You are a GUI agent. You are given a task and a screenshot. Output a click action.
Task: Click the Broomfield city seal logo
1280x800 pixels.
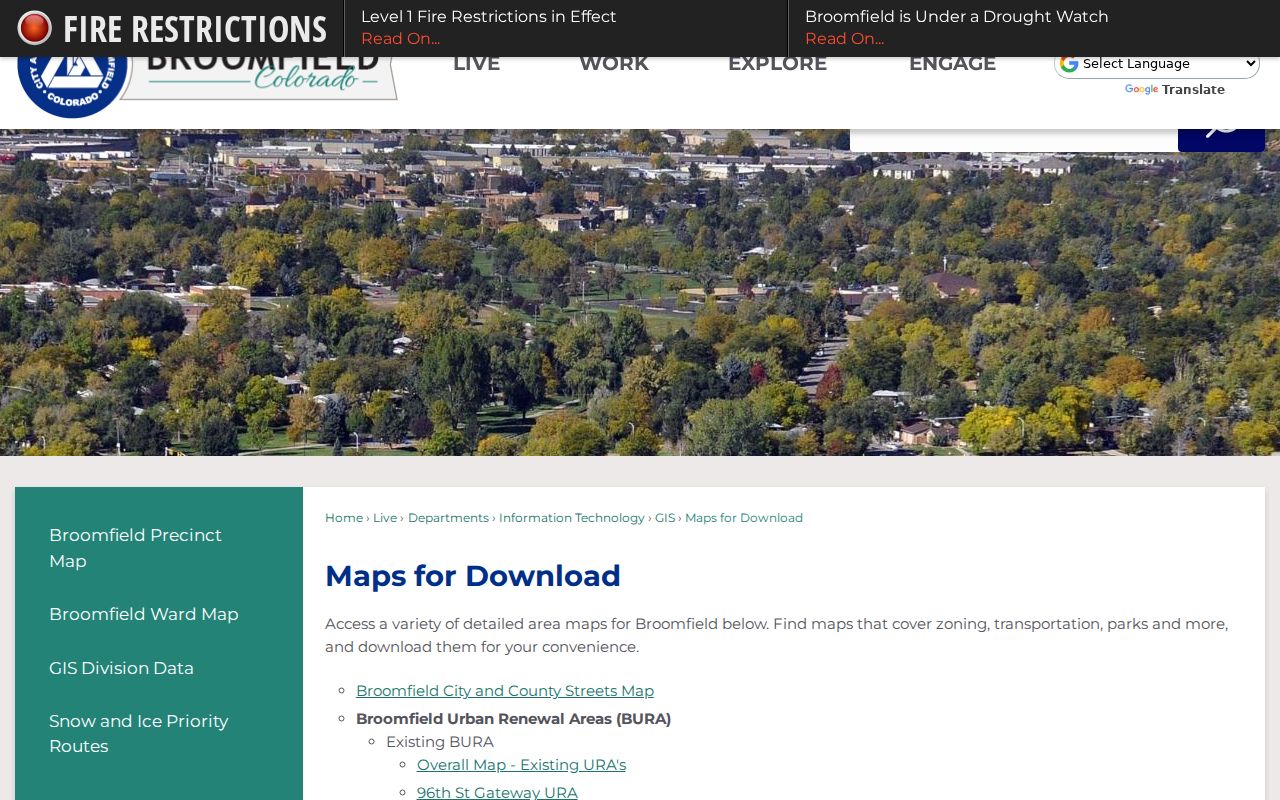(74, 87)
